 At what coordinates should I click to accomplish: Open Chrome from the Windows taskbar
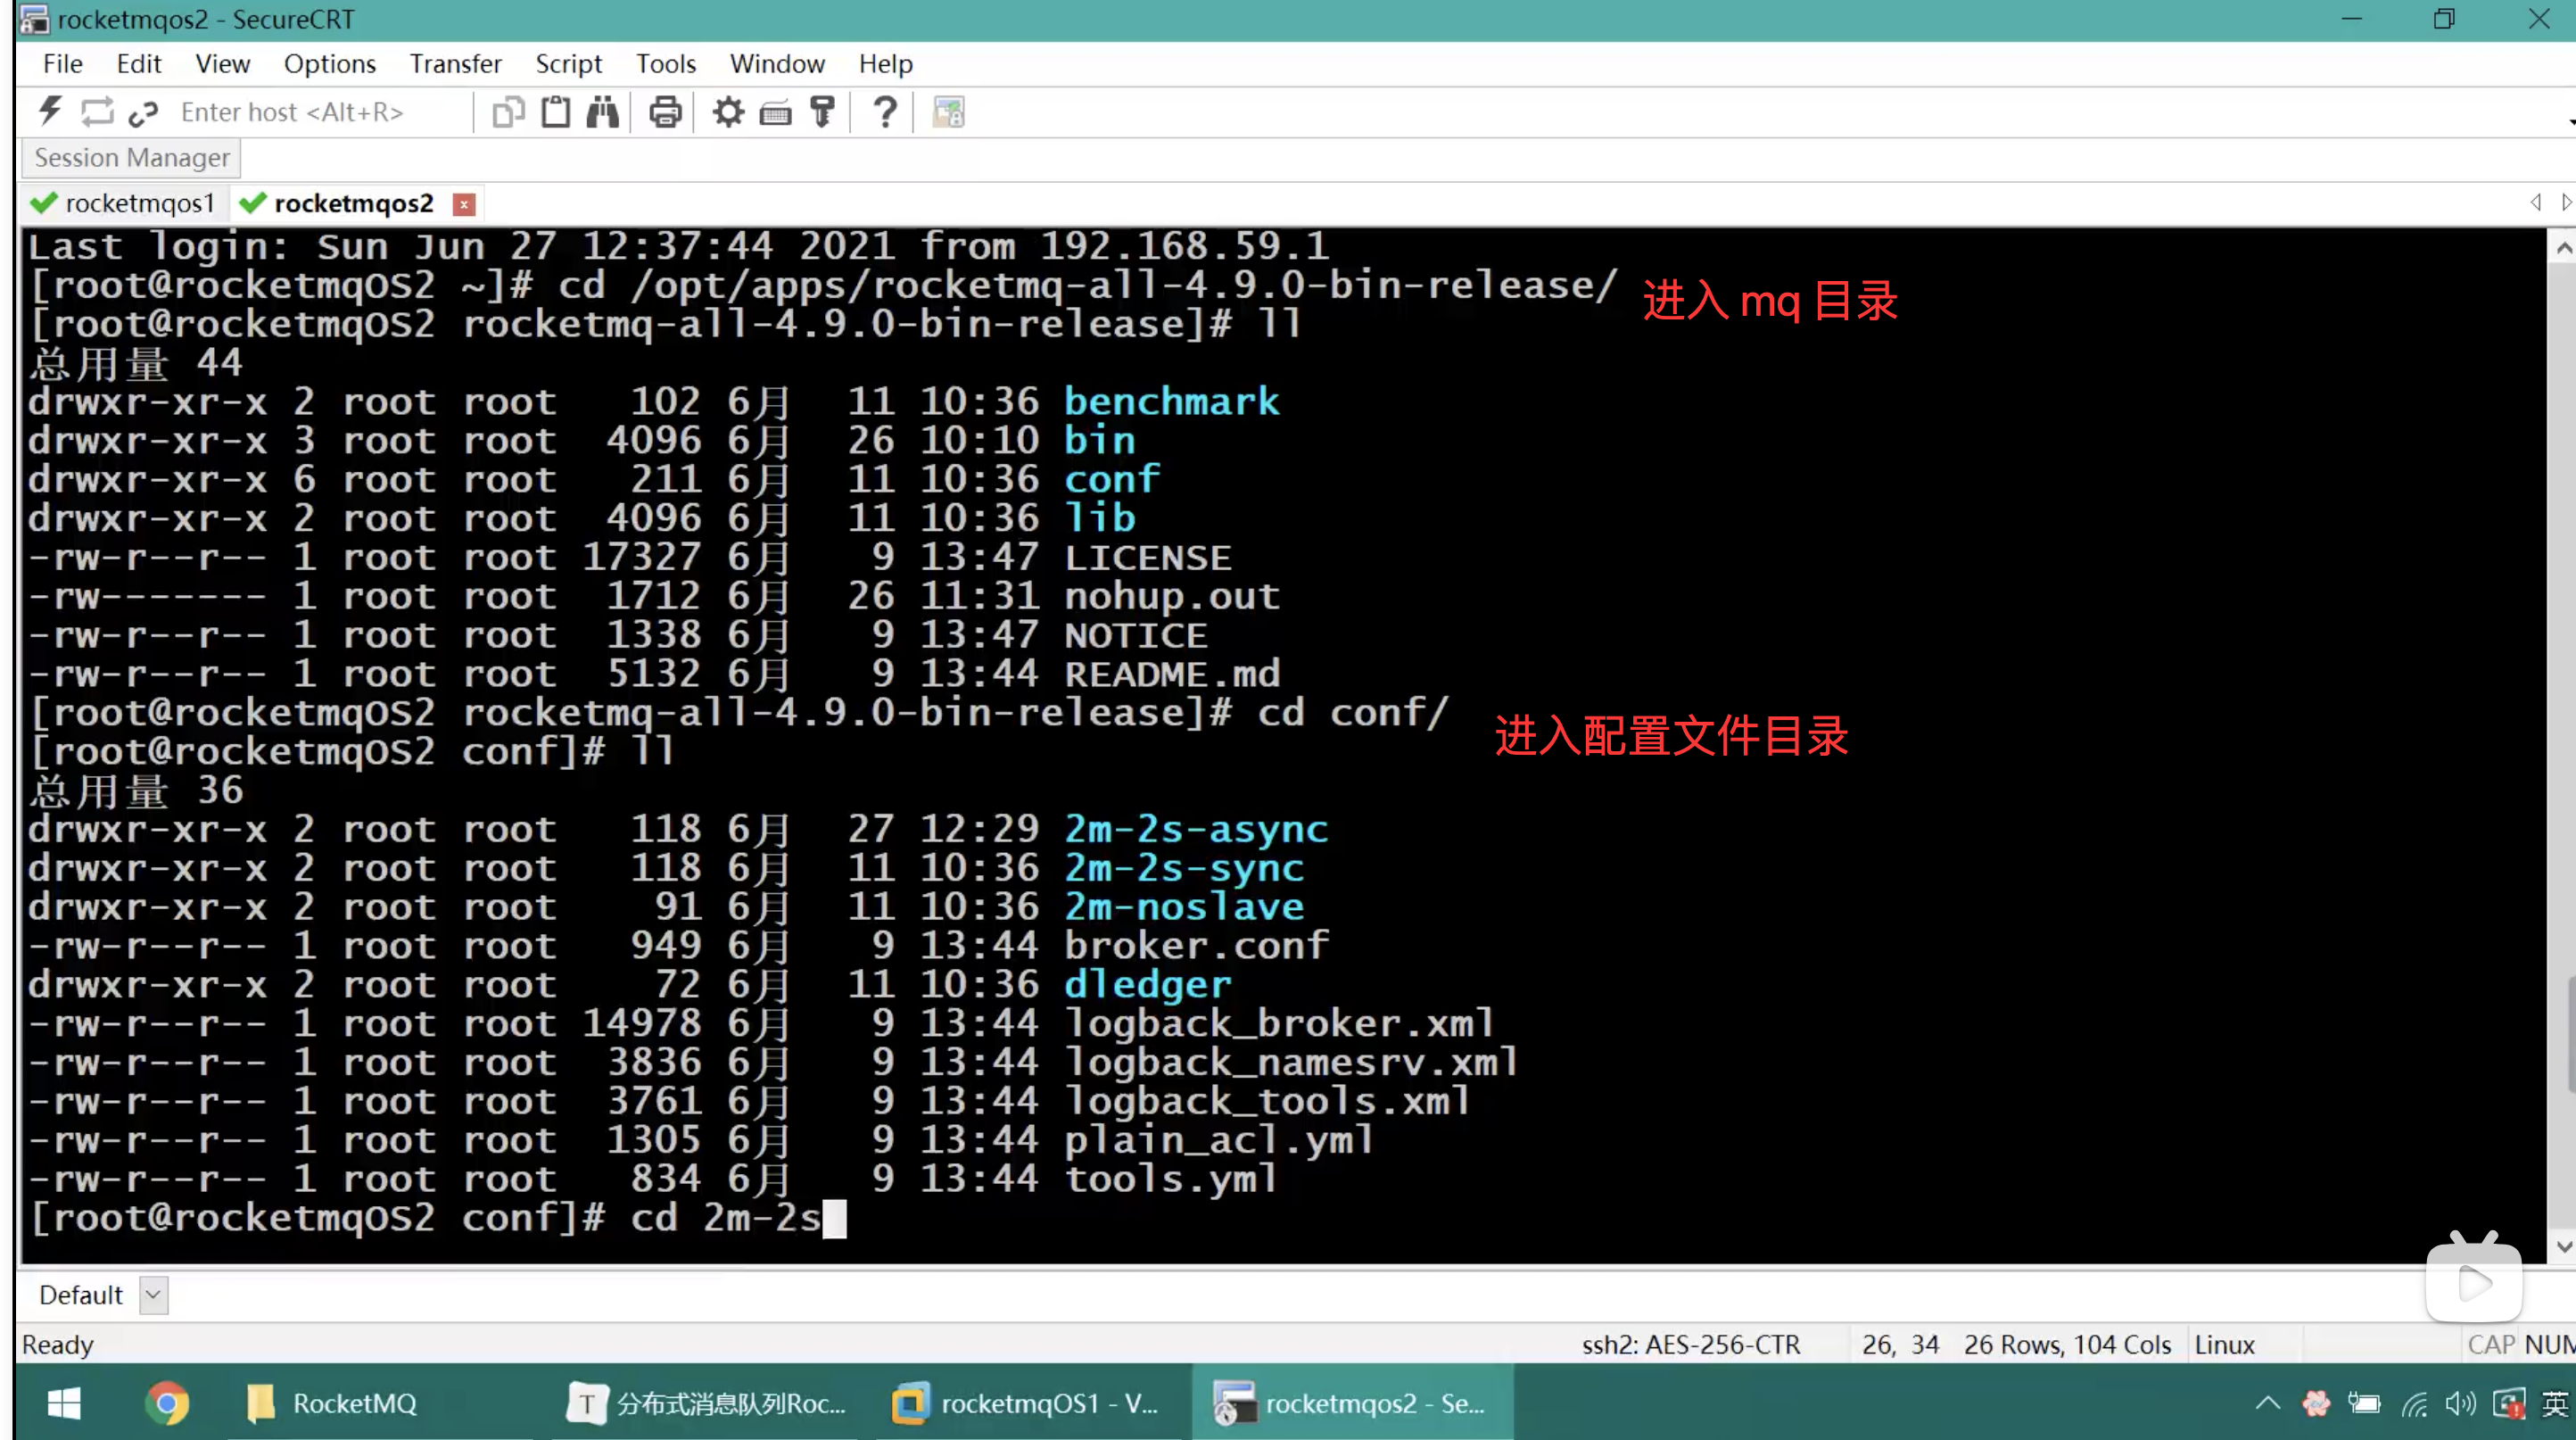pos(167,1403)
